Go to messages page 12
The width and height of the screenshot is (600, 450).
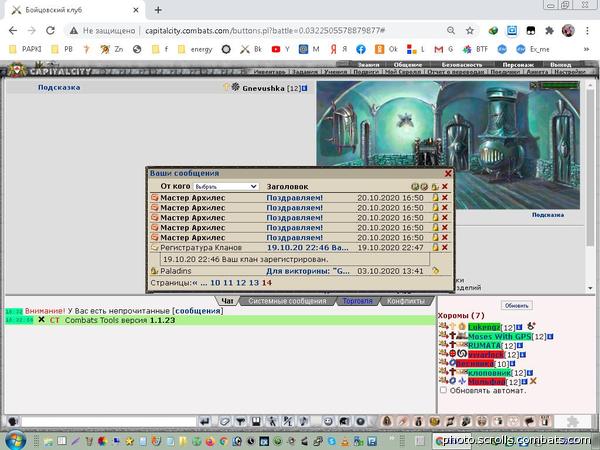[x=241, y=283]
